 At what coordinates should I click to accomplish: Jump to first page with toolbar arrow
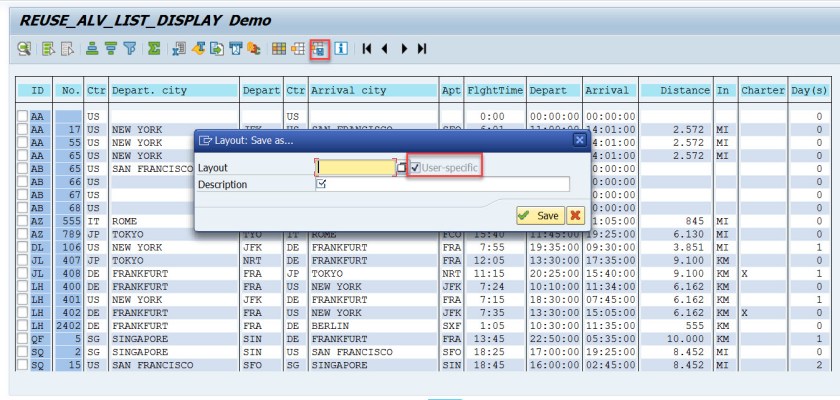368,48
